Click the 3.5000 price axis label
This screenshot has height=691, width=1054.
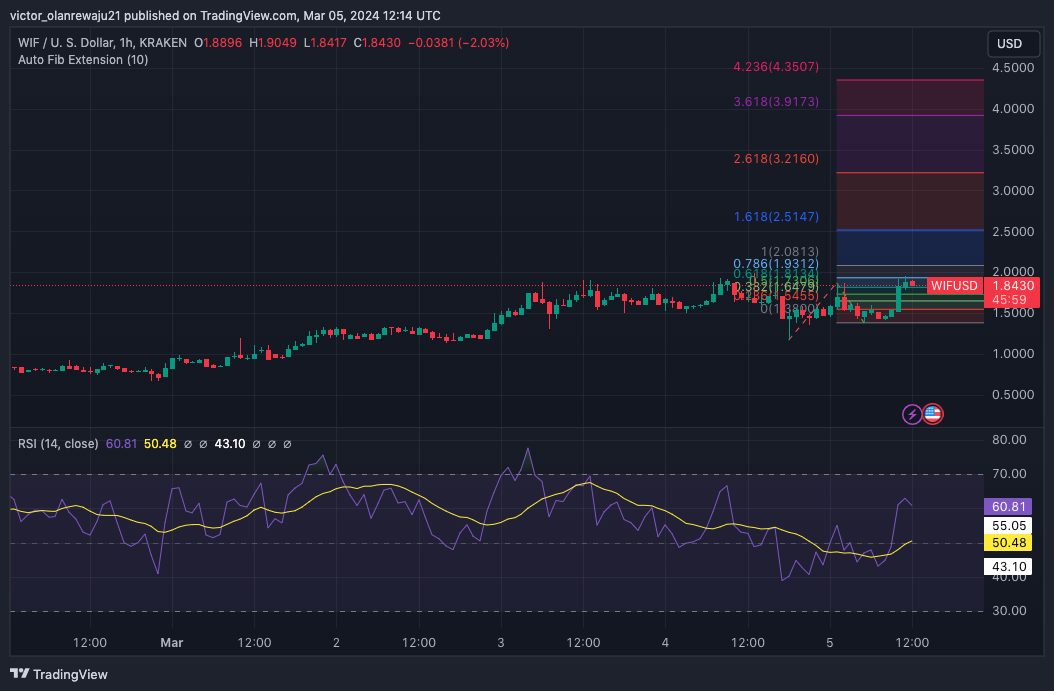pos(1013,150)
